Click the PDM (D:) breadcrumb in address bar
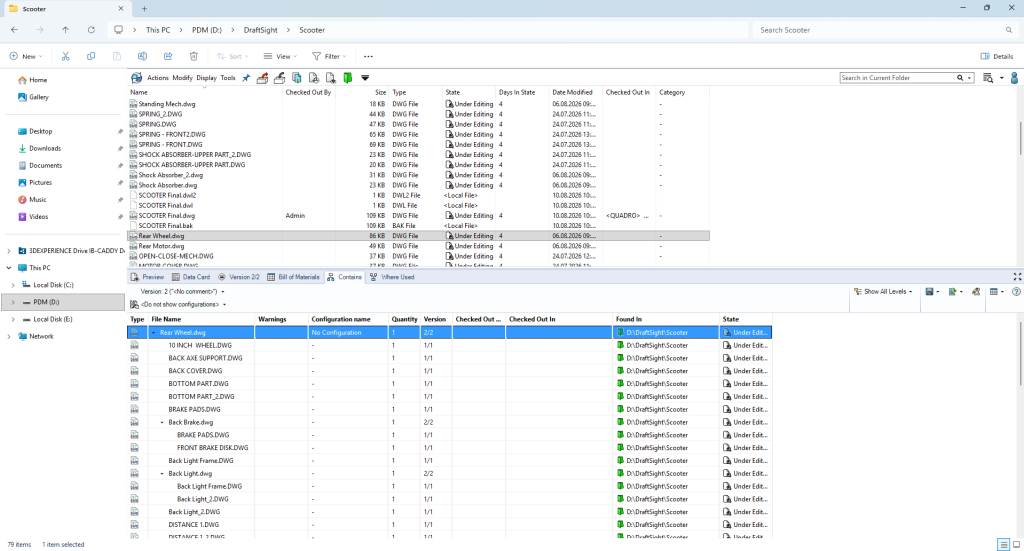The width and height of the screenshot is (1024, 551). [x=206, y=30]
